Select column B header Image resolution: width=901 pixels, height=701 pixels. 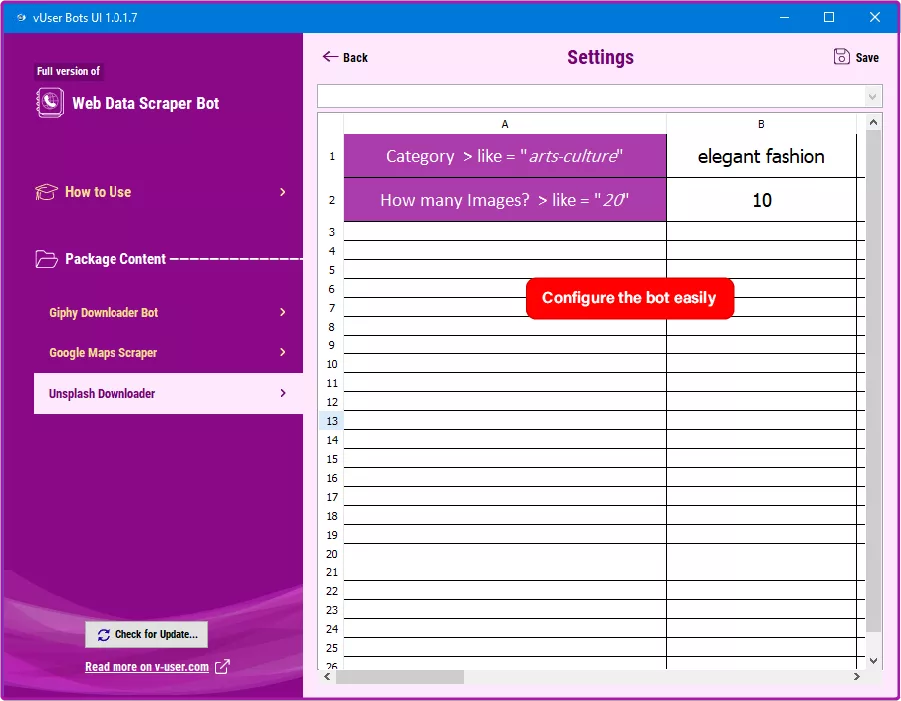point(761,124)
